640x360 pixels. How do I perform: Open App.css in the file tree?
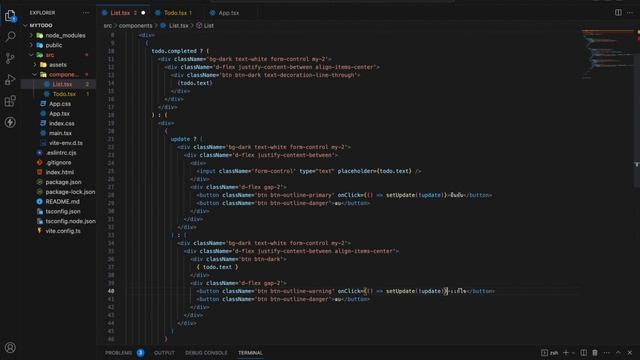(58, 104)
